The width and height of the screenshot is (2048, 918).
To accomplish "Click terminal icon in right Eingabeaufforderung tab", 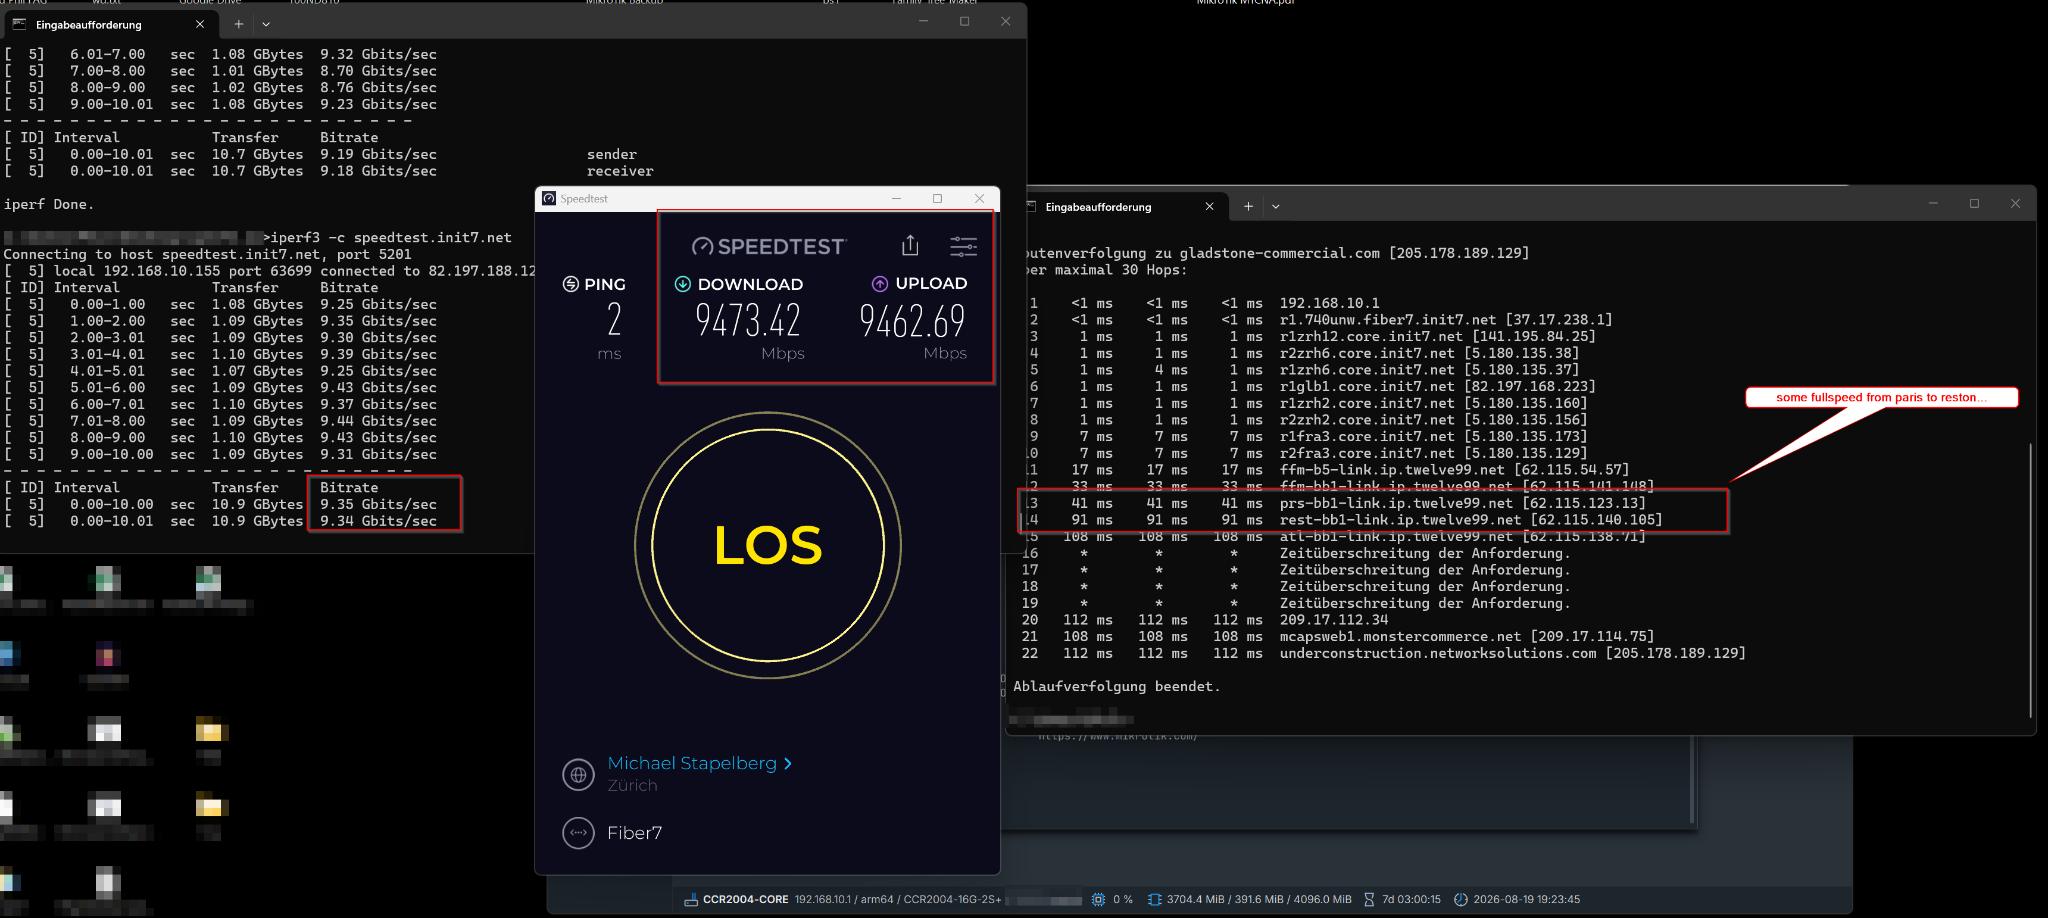I will point(1030,207).
